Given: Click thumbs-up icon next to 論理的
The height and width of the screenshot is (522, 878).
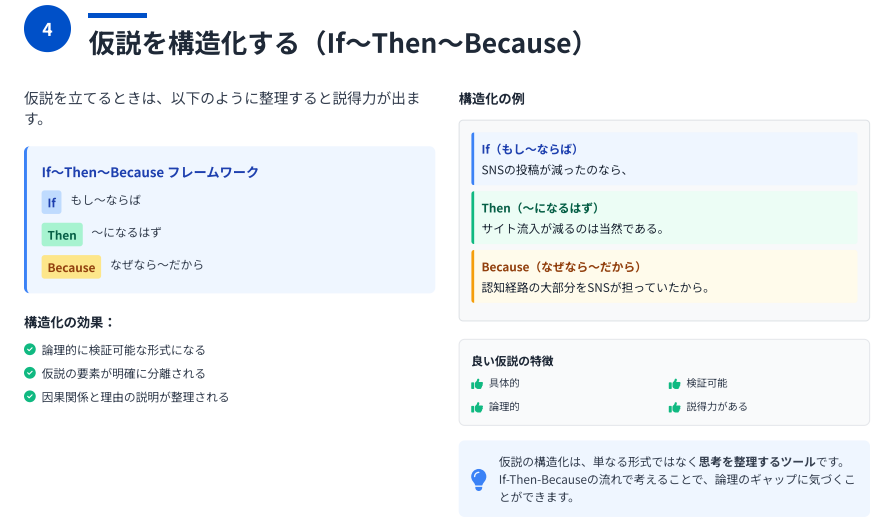Looking at the screenshot, I should (477, 407).
